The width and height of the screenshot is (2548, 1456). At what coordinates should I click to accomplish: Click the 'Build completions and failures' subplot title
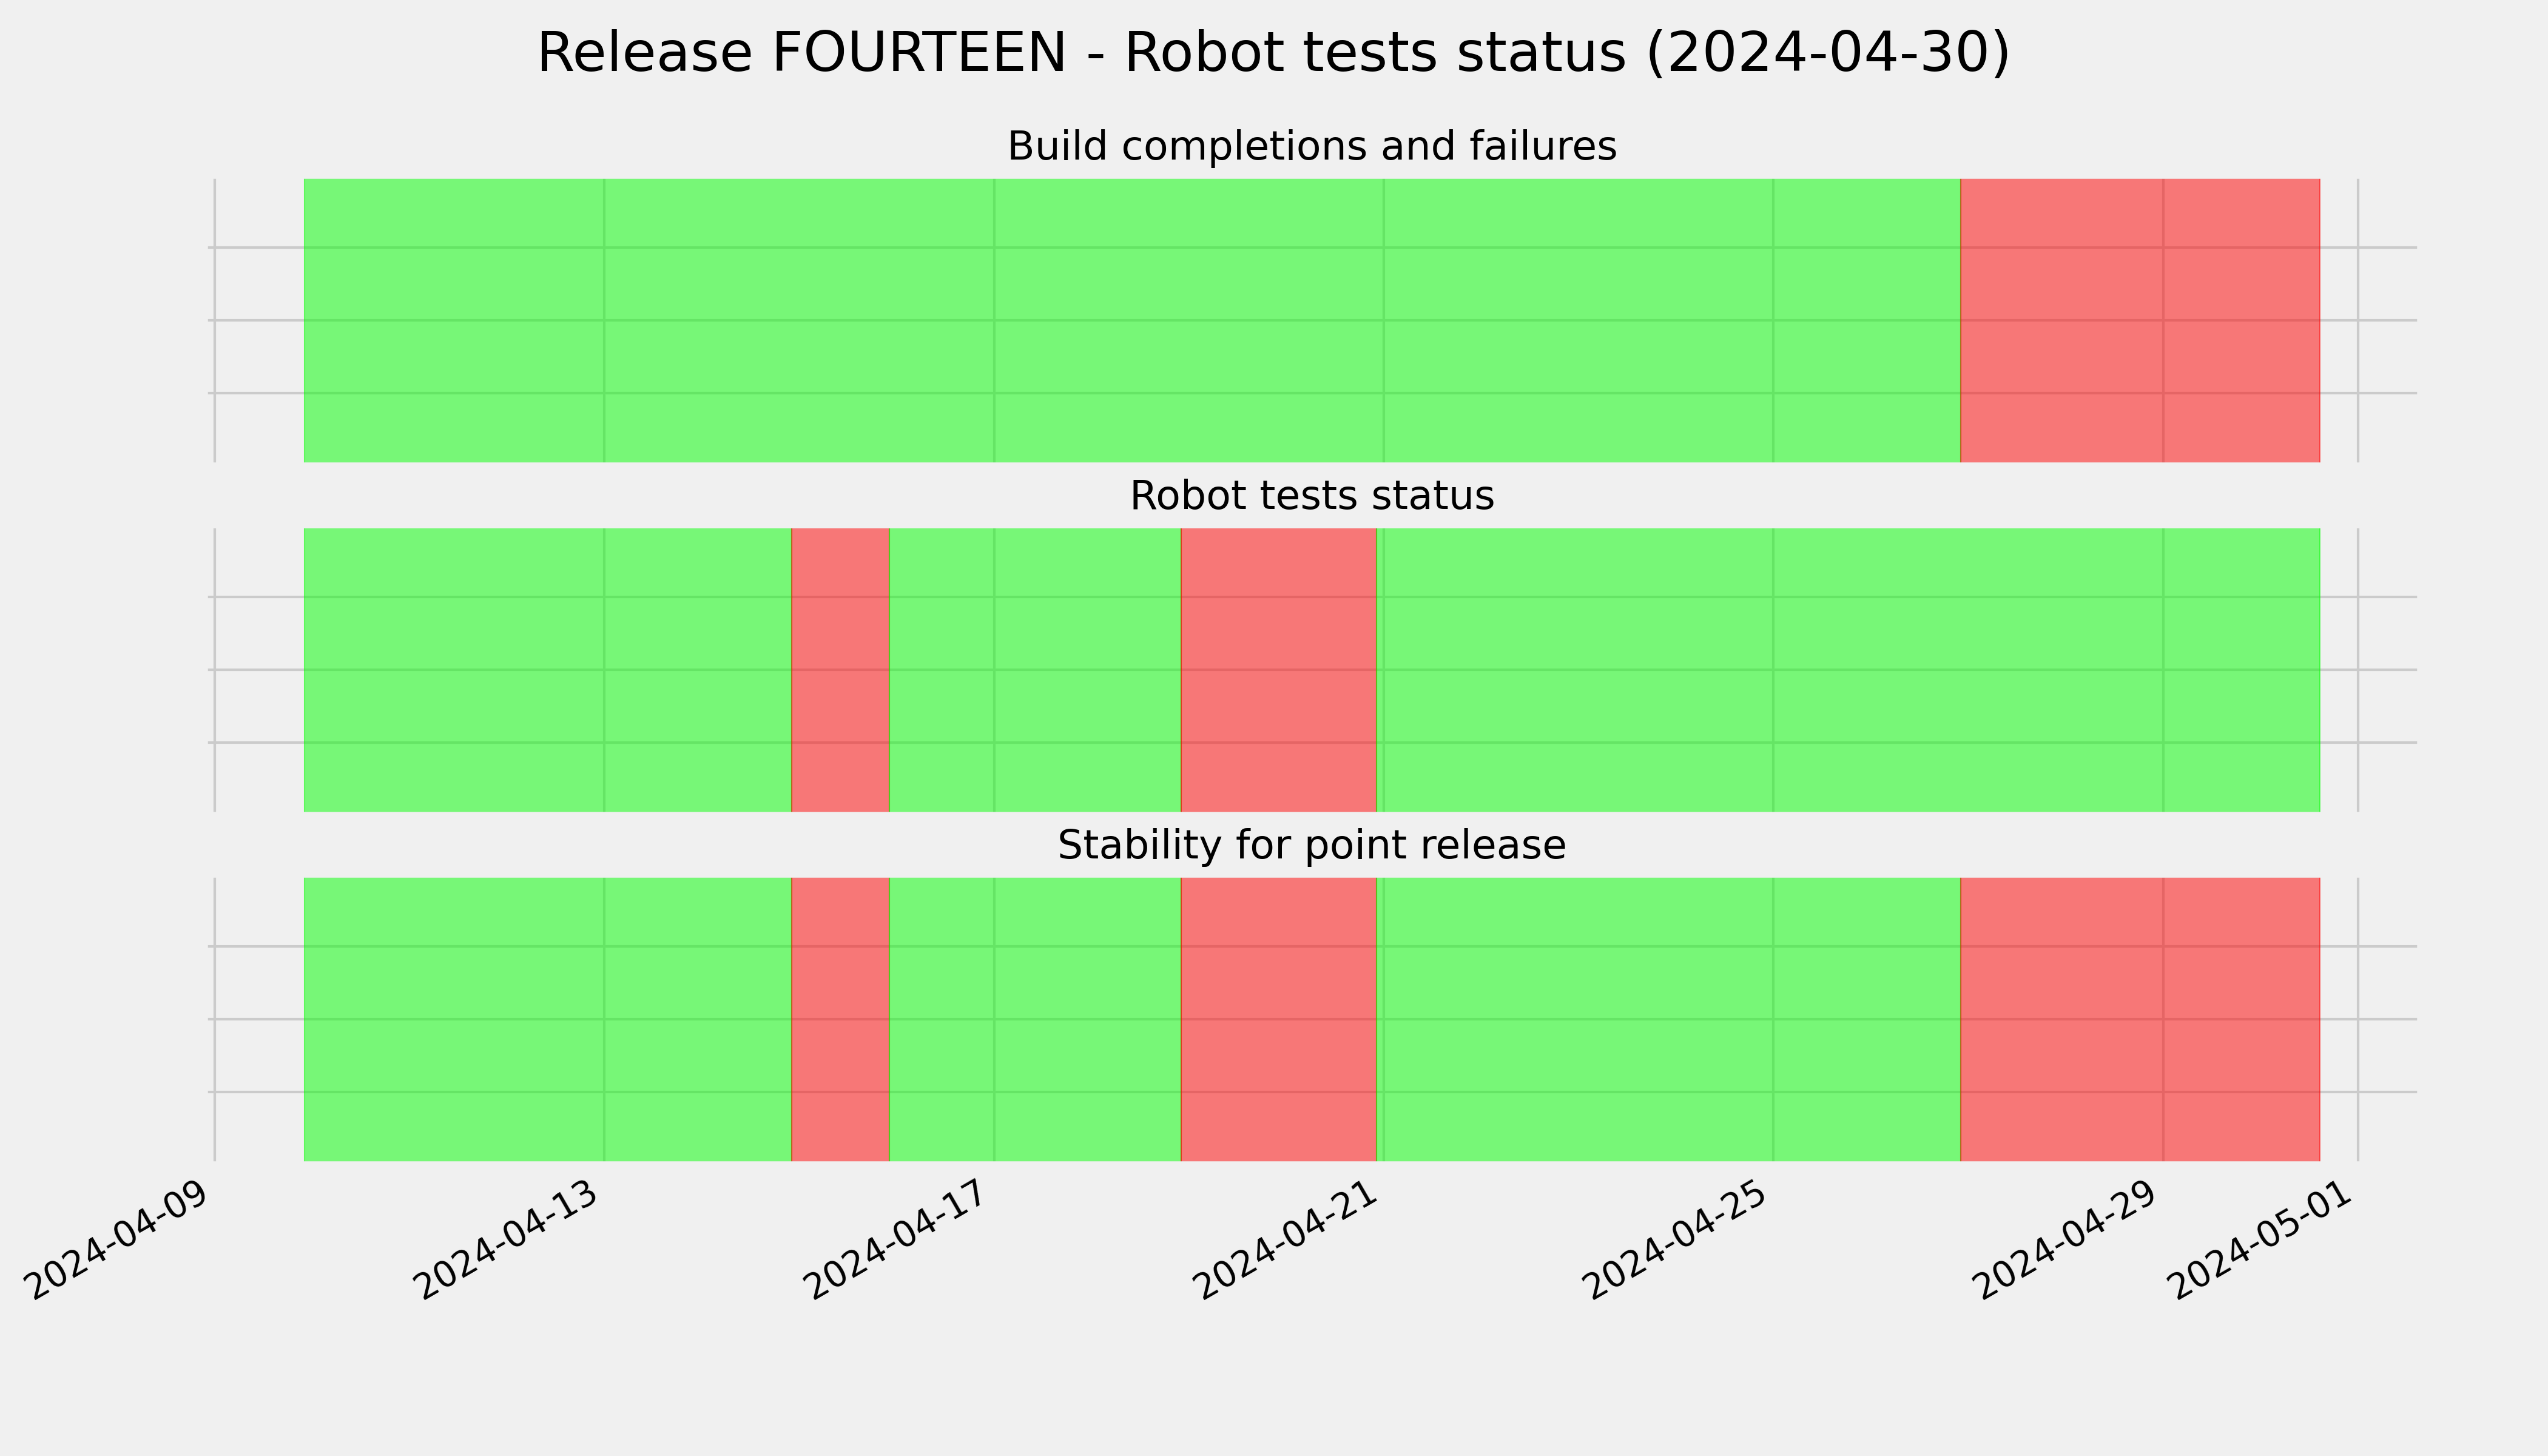point(1311,147)
